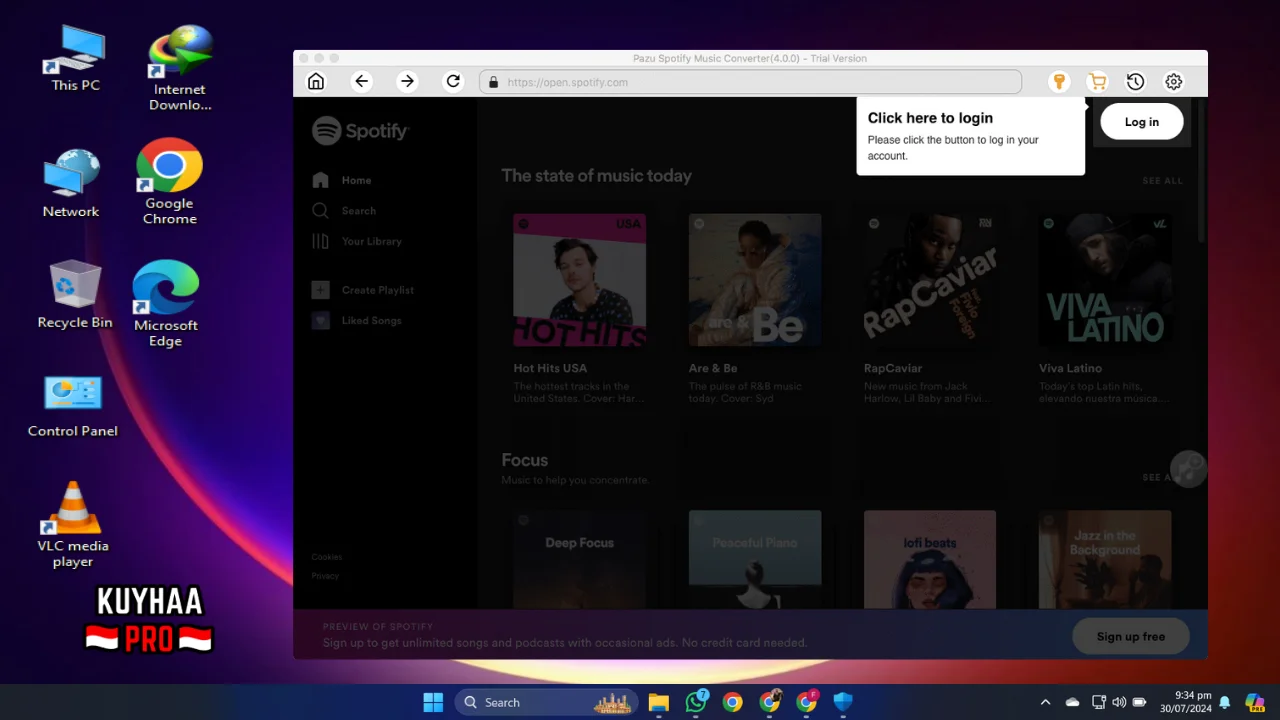Image resolution: width=1280 pixels, height=720 pixels.
Task: Open the Windows Start menu
Action: (433, 702)
